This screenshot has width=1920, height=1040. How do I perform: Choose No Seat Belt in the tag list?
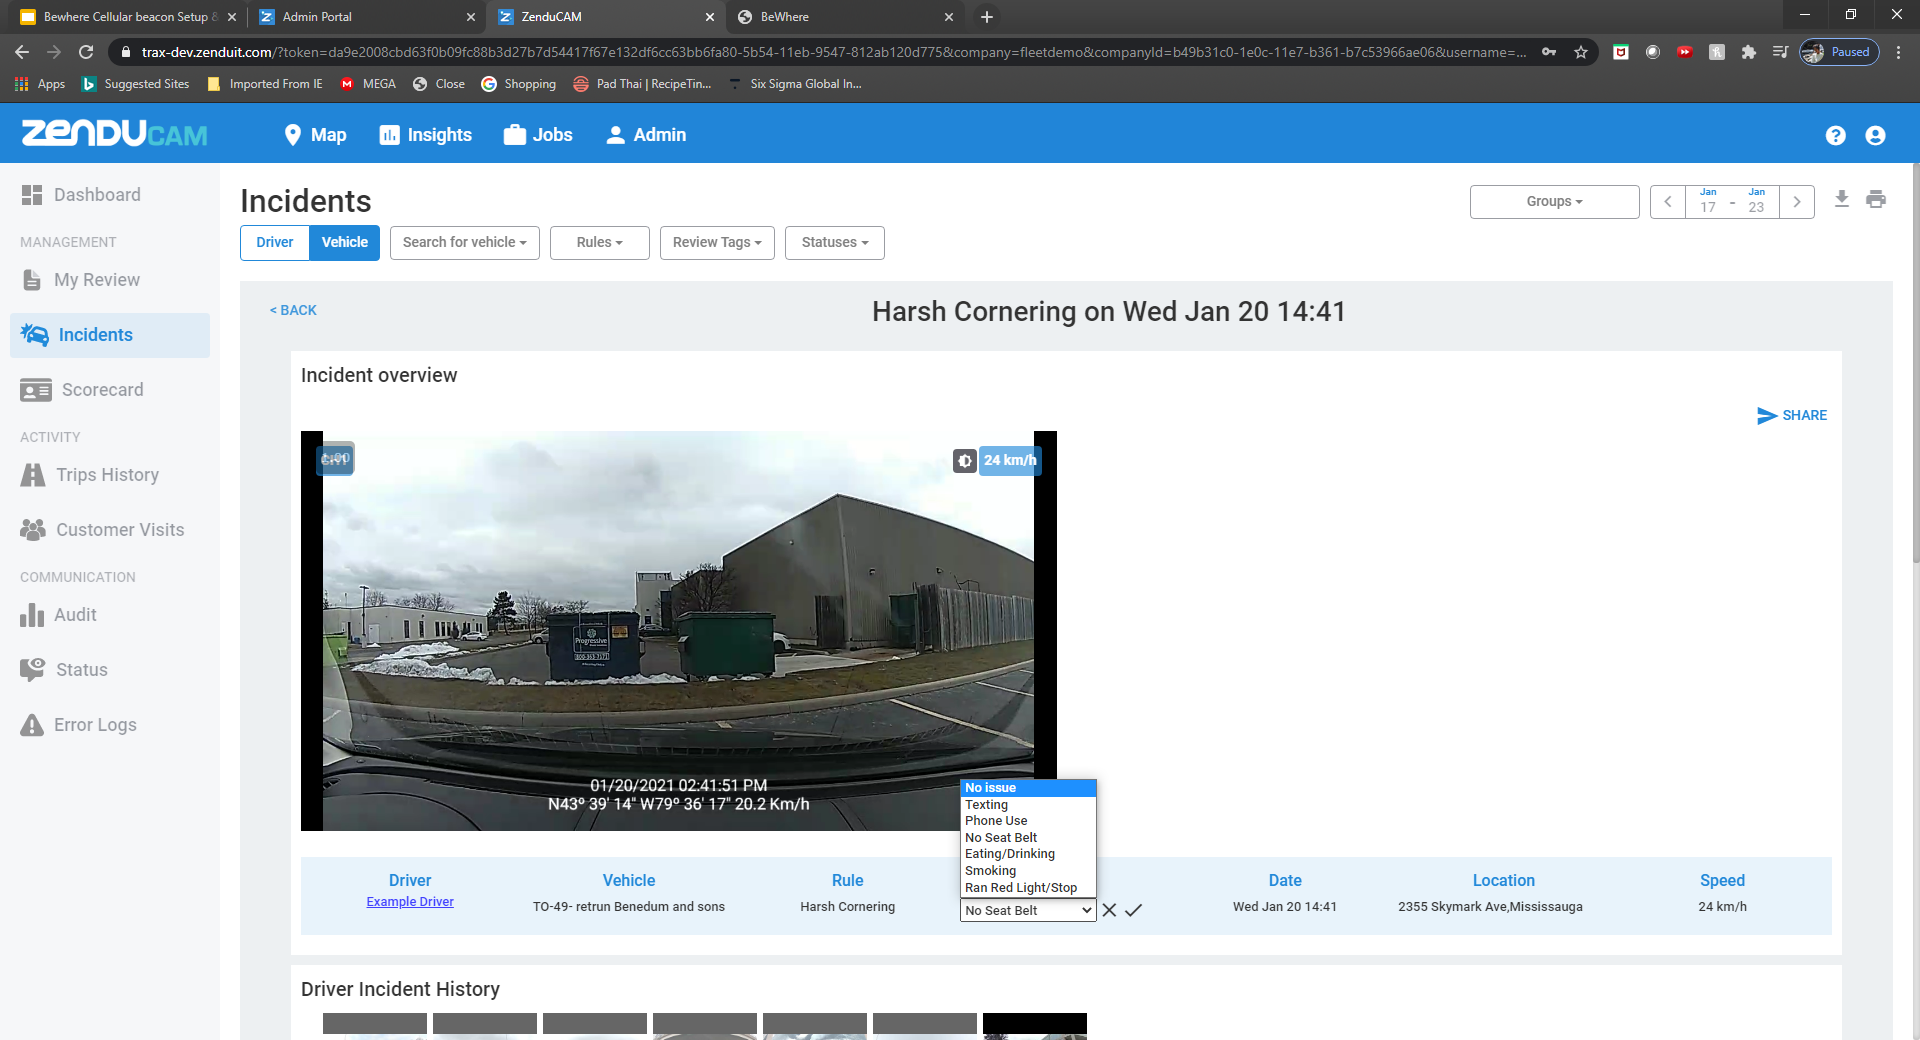click(1028, 838)
